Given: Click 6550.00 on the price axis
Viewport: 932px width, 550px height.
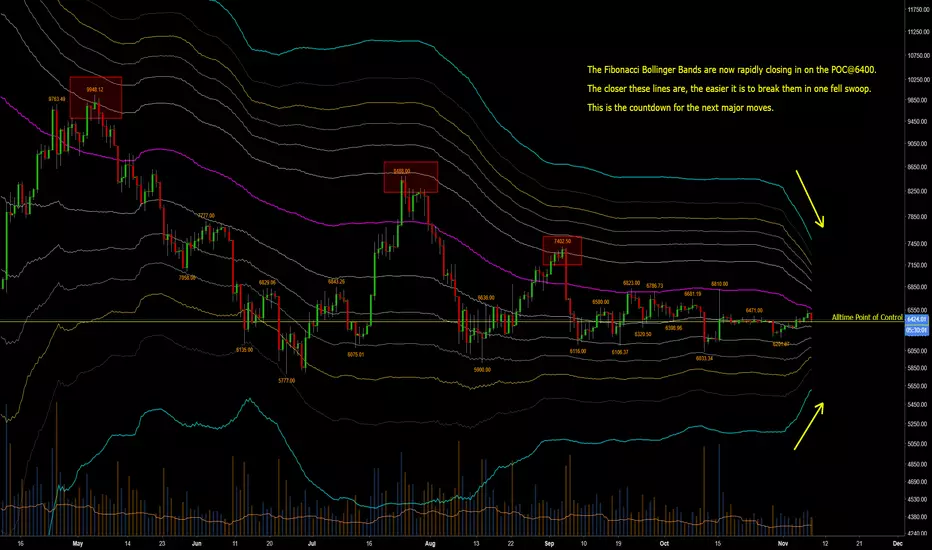Looking at the screenshot, I should (x=918, y=310).
